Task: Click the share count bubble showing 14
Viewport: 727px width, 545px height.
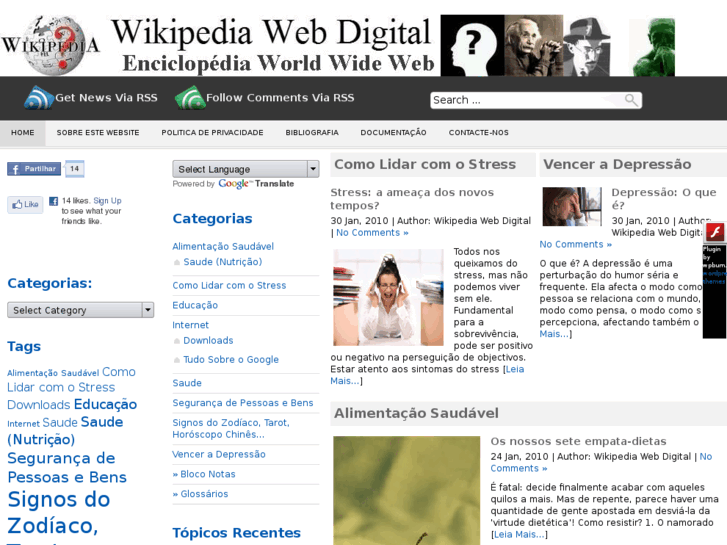Action: (74, 169)
